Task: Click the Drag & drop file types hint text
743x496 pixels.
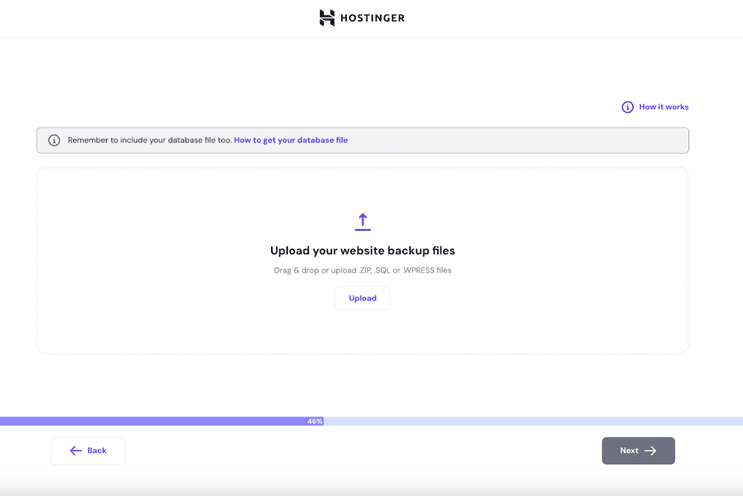Action: point(362,271)
